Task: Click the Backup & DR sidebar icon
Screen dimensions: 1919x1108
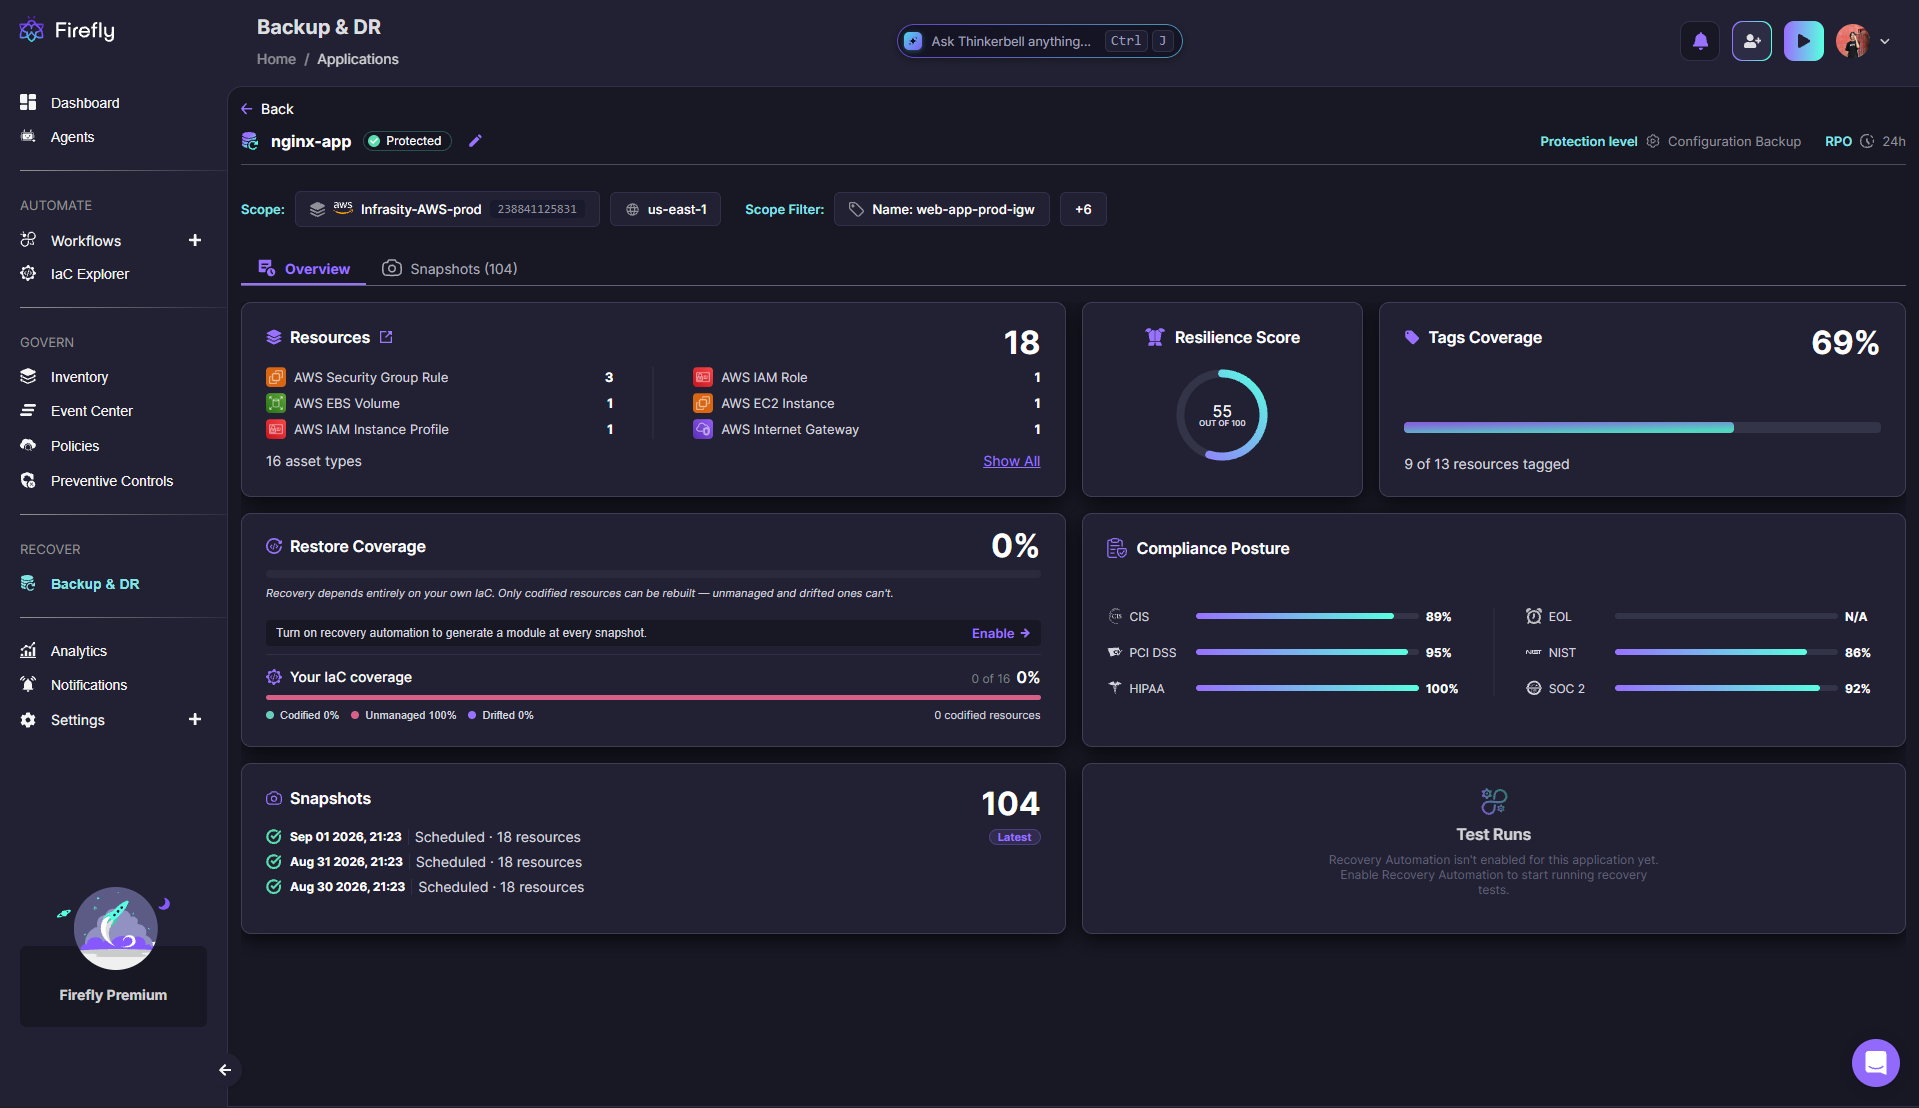Action: point(28,584)
